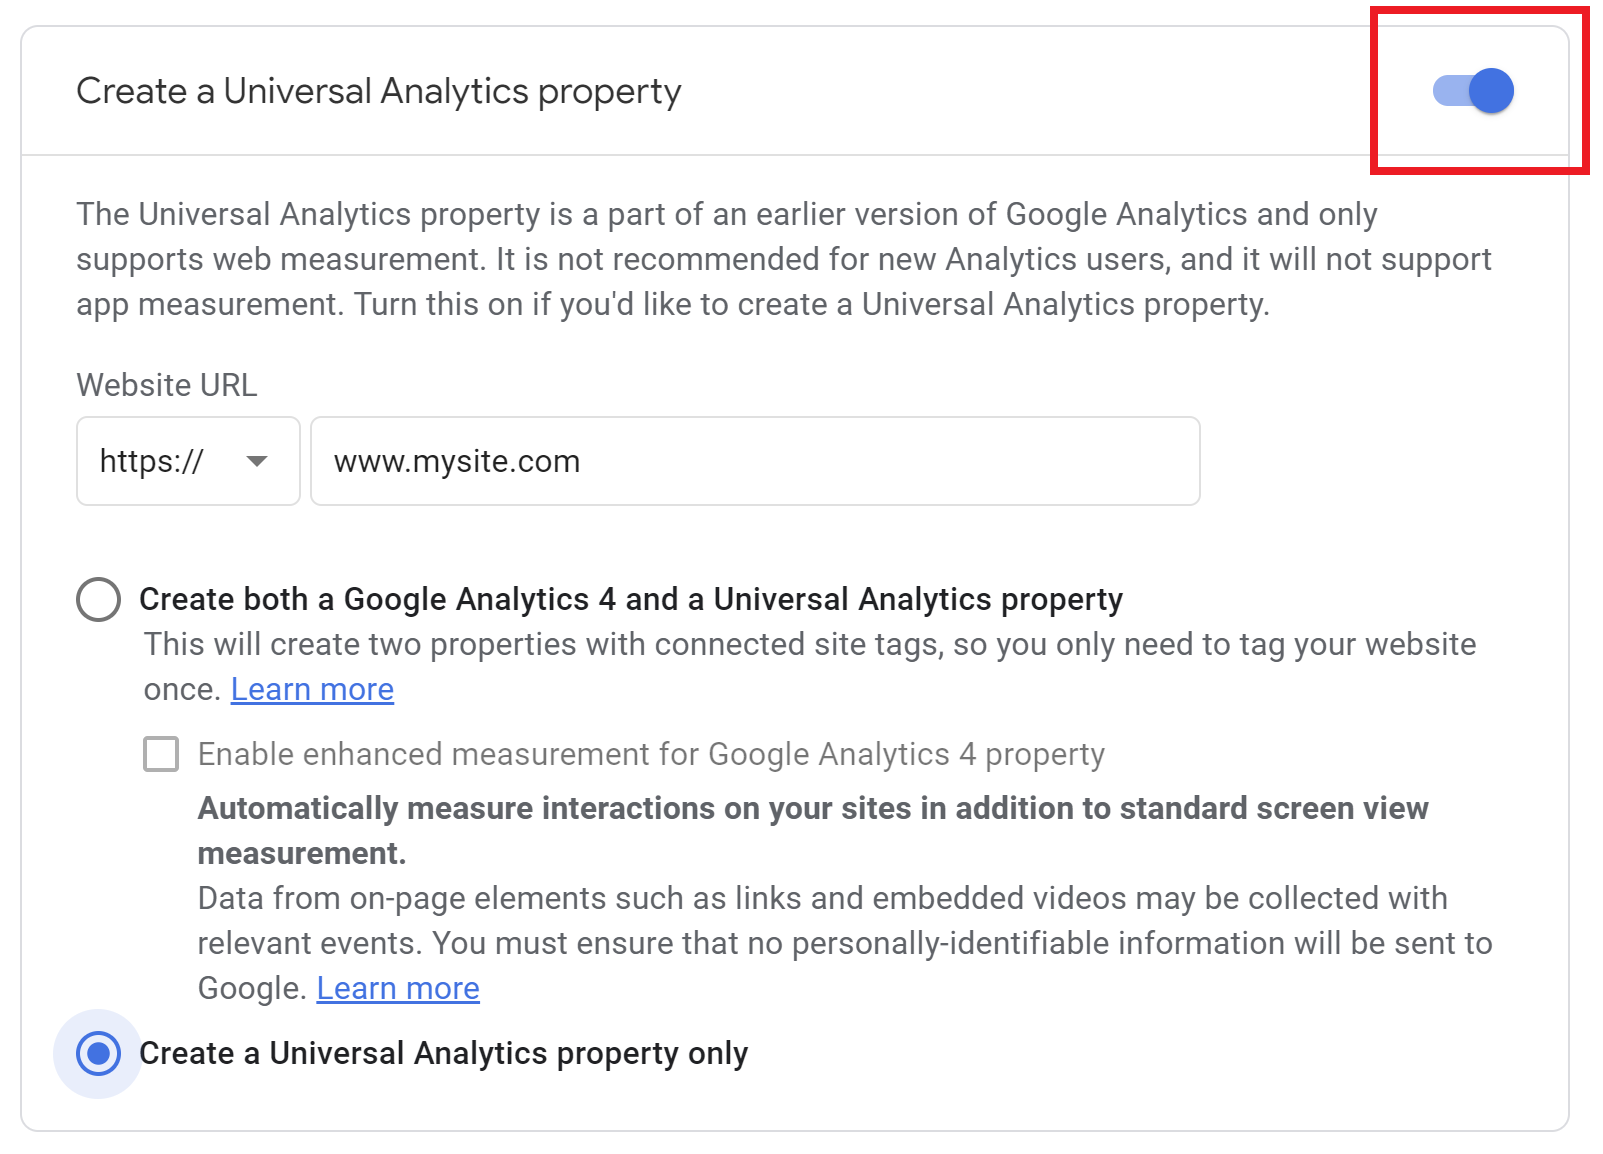Click the bold "Automatically measure interactions" text
The width and height of the screenshot is (1603, 1154).
(x=812, y=809)
